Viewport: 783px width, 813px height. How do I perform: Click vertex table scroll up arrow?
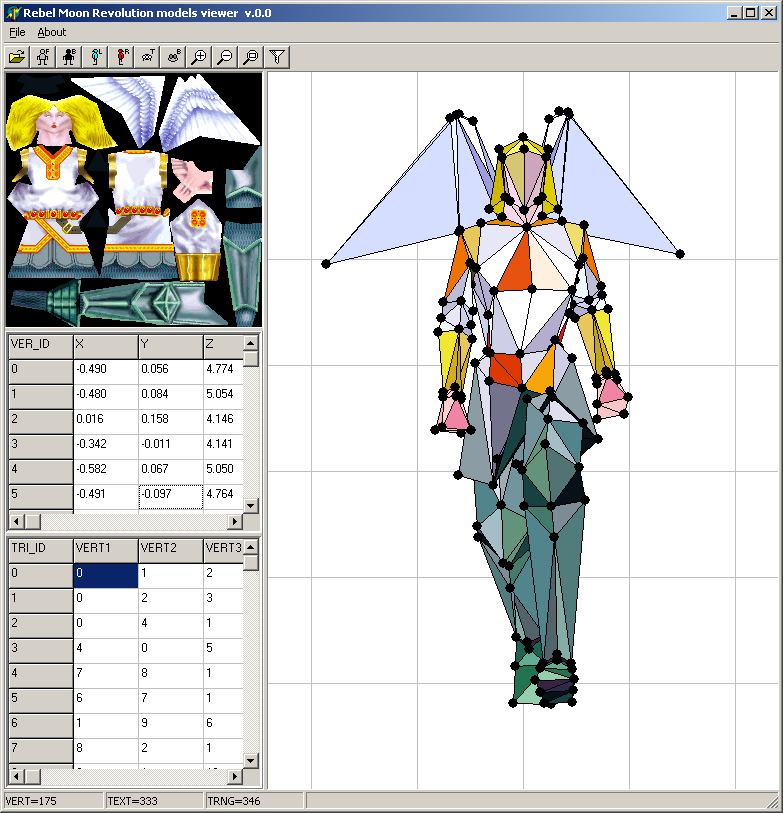(x=250, y=343)
